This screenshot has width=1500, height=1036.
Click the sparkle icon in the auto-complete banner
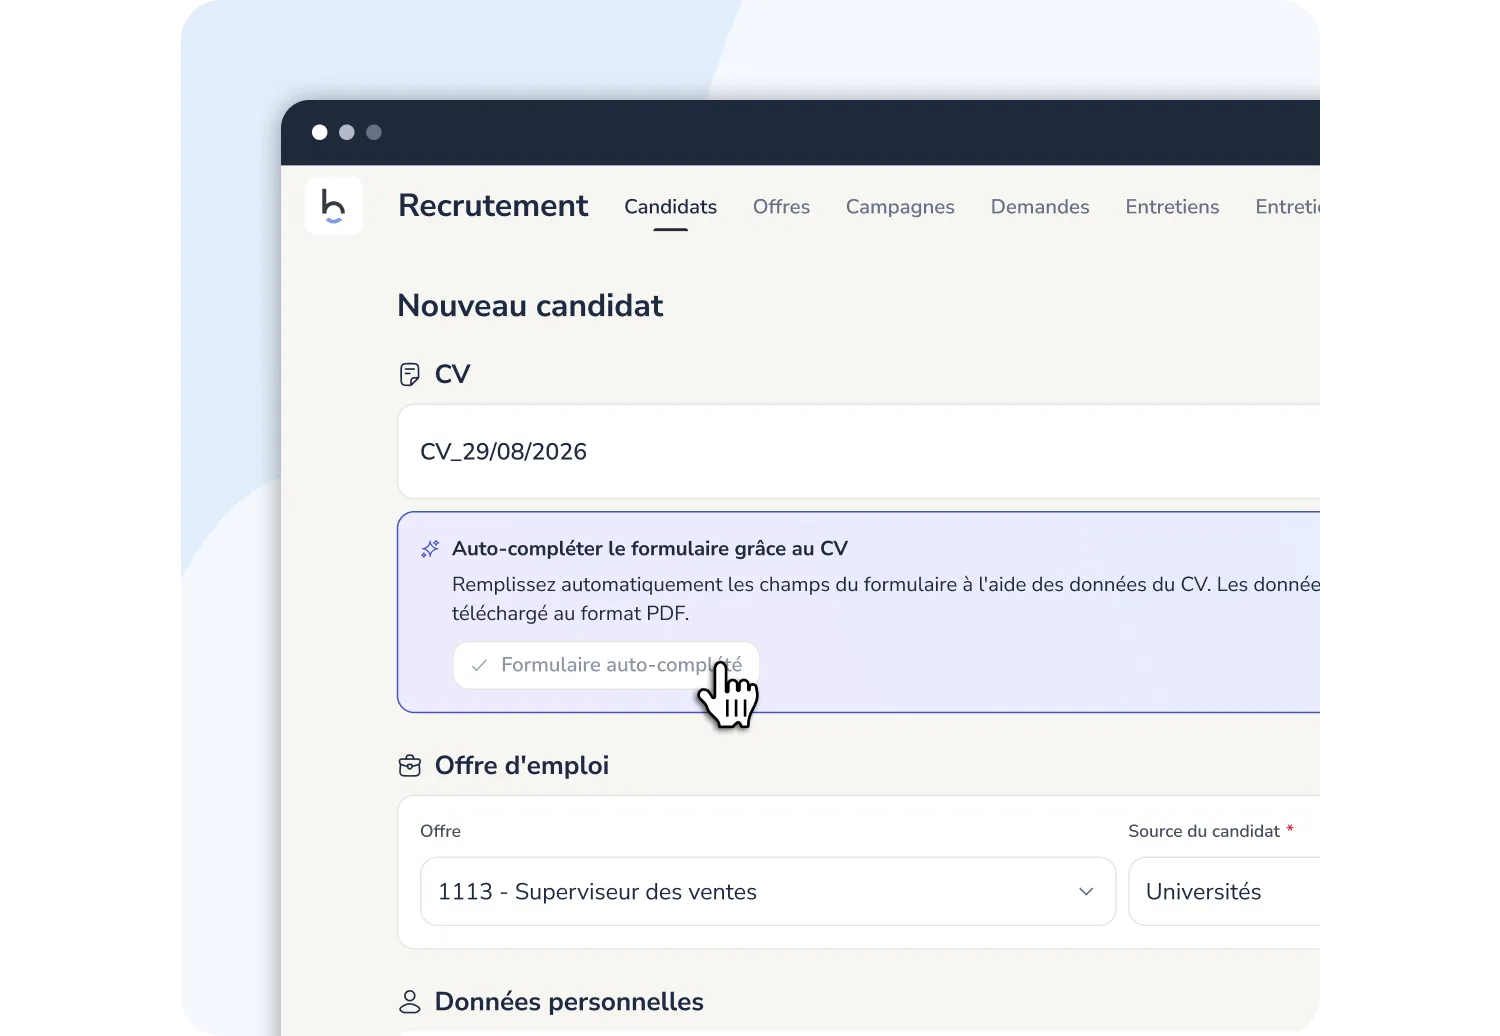click(x=429, y=548)
